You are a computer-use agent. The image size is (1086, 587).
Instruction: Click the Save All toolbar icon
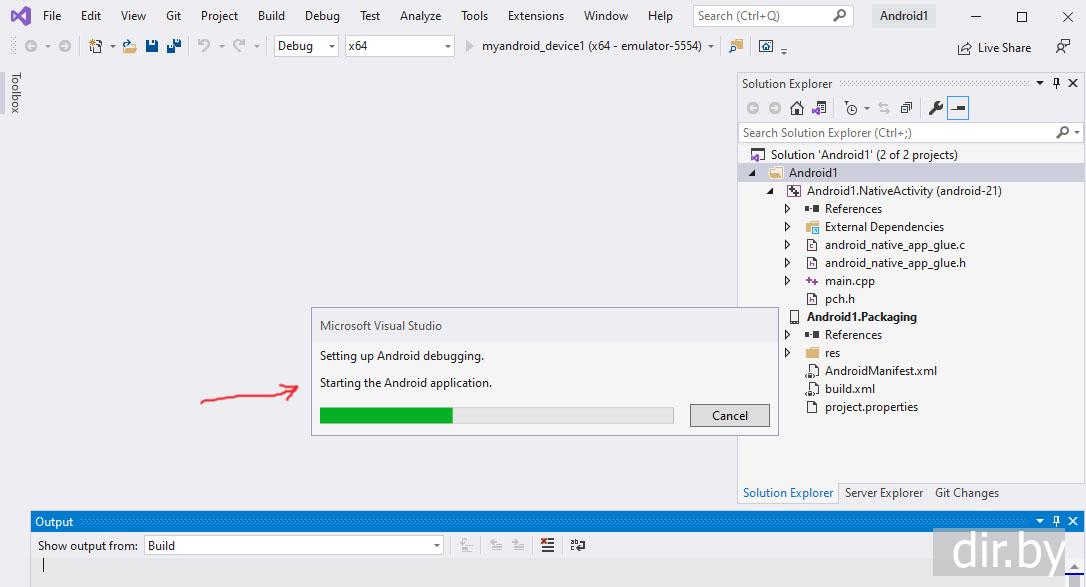pyautogui.click(x=173, y=46)
